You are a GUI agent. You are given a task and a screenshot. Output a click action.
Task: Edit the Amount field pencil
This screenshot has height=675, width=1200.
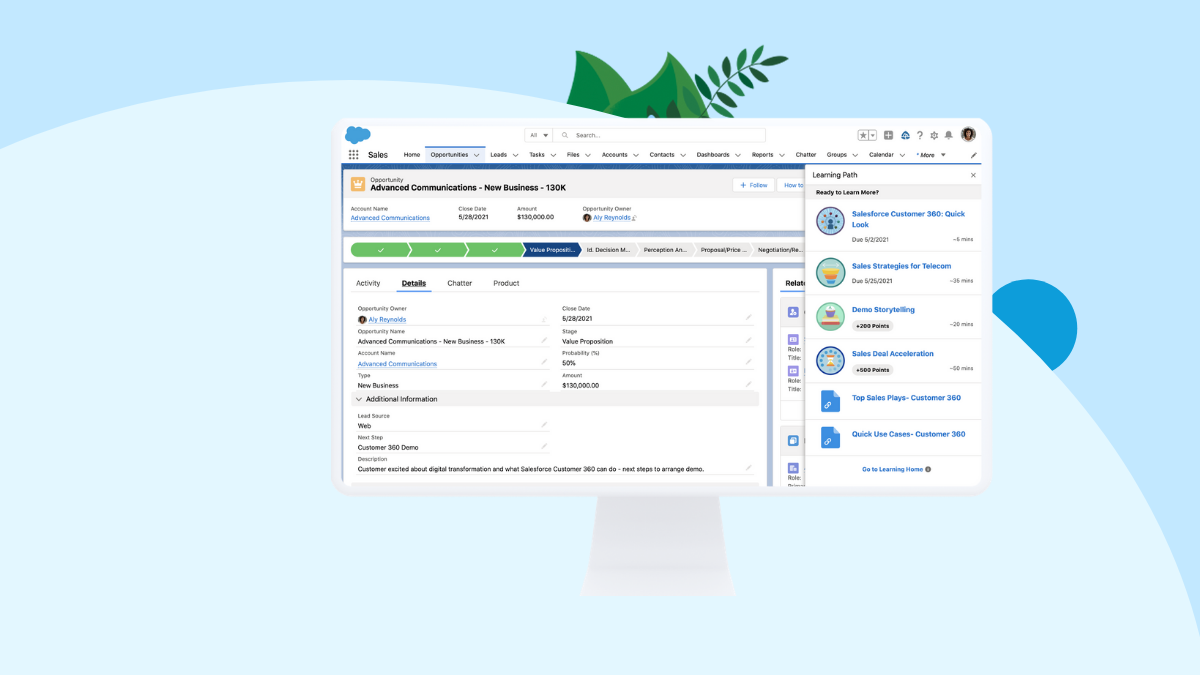point(748,384)
